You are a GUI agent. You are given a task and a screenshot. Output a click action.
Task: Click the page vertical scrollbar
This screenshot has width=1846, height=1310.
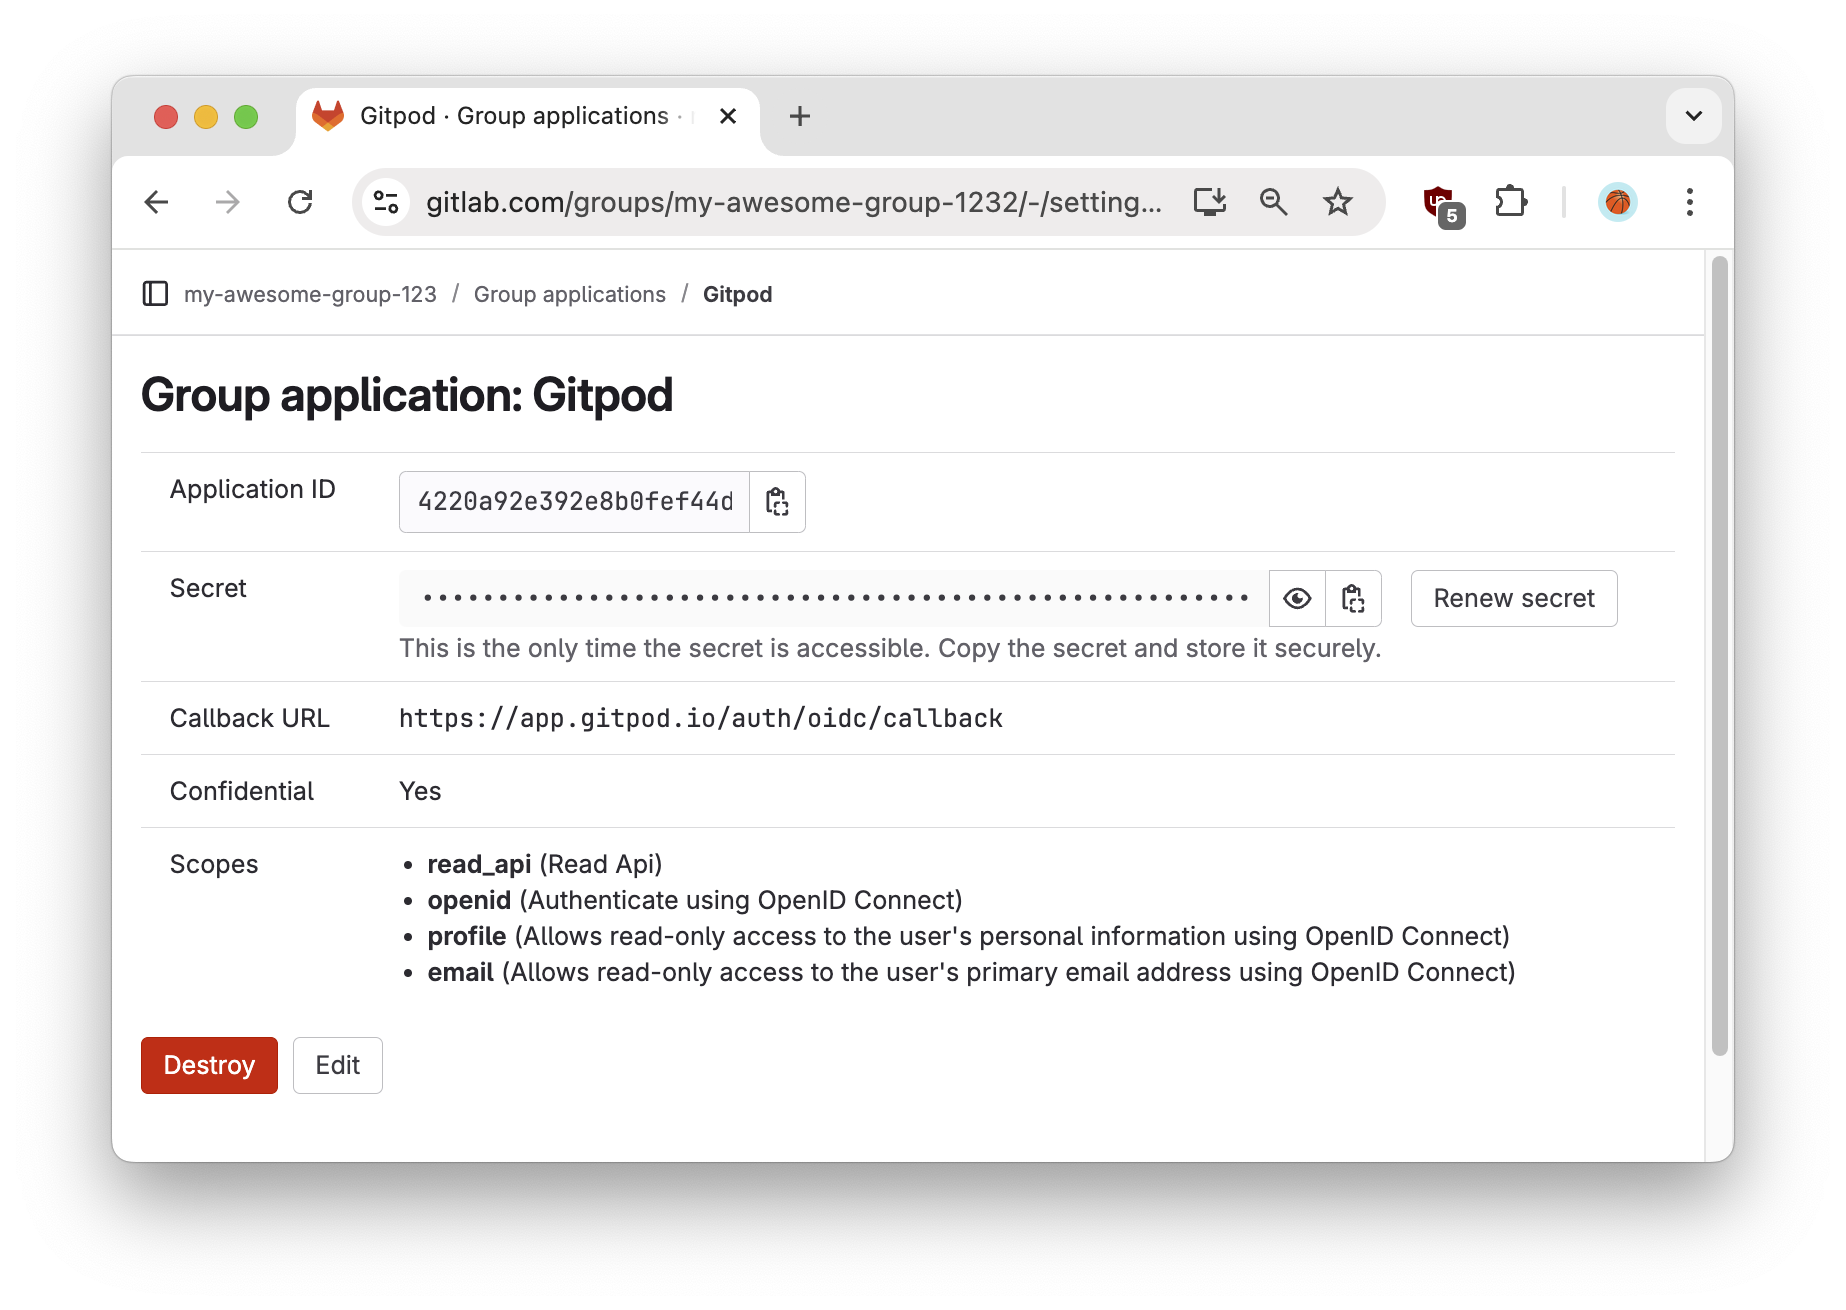click(x=1719, y=655)
